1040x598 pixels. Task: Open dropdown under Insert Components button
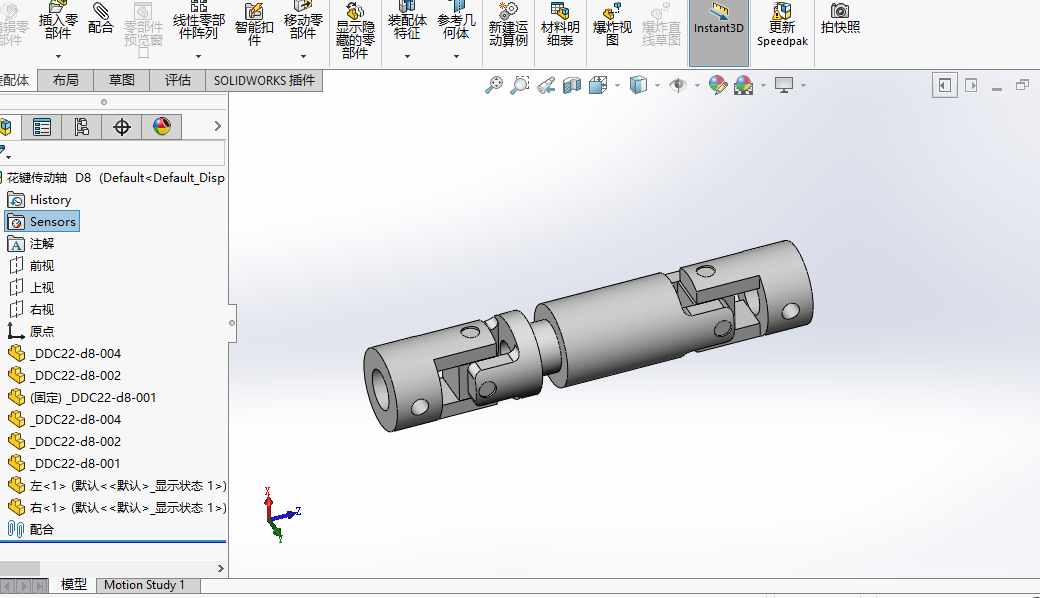pyautogui.click(x=58, y=56)
